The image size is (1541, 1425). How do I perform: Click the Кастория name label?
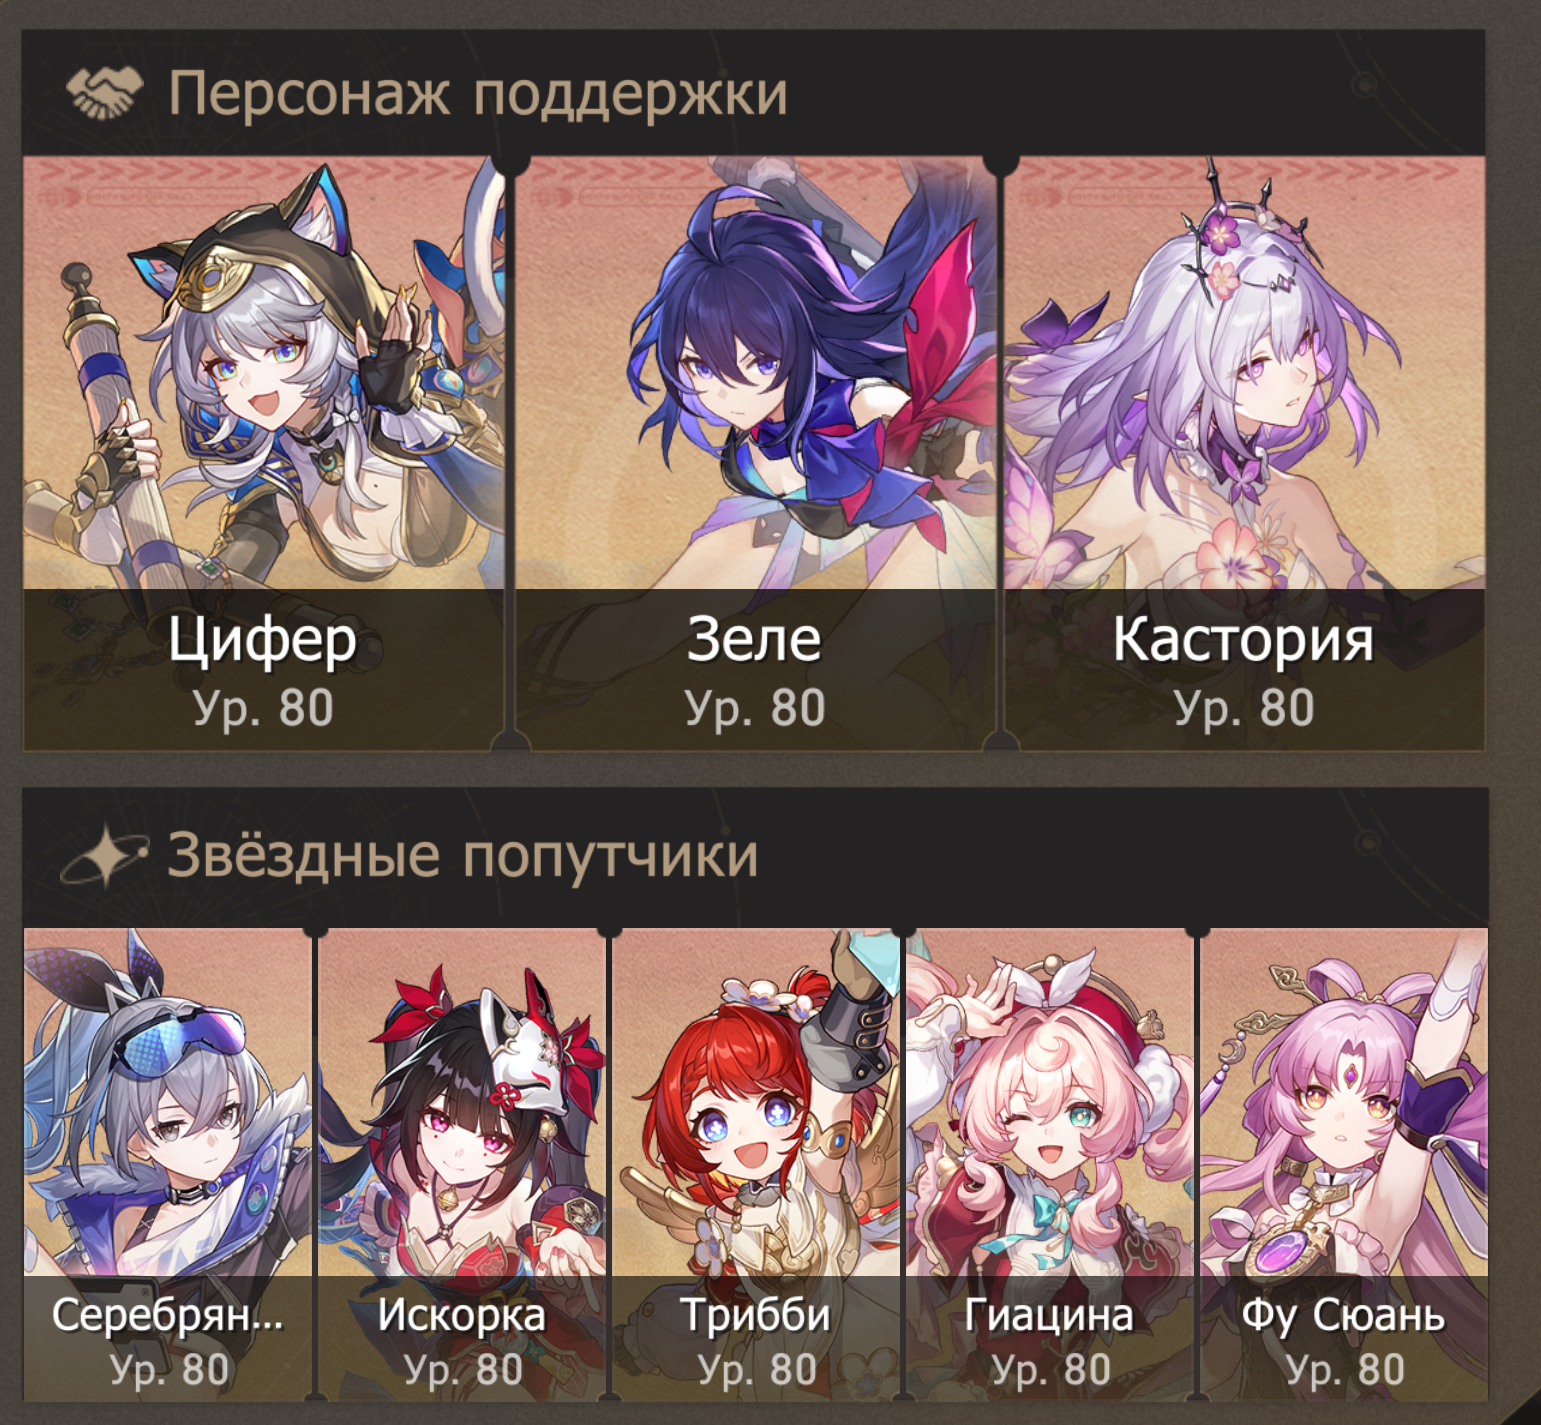(x=1244, y=640)
